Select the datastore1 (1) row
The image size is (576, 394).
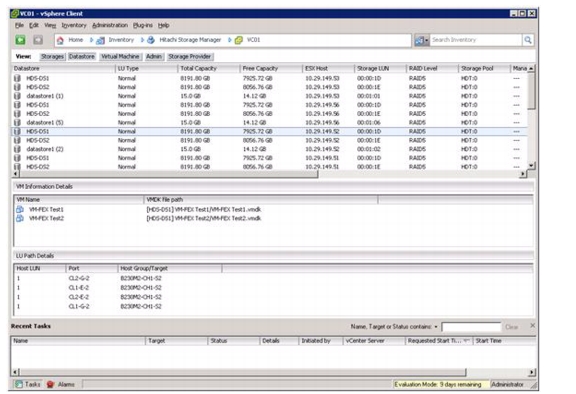pyautogui.click(x=270, y=96)
